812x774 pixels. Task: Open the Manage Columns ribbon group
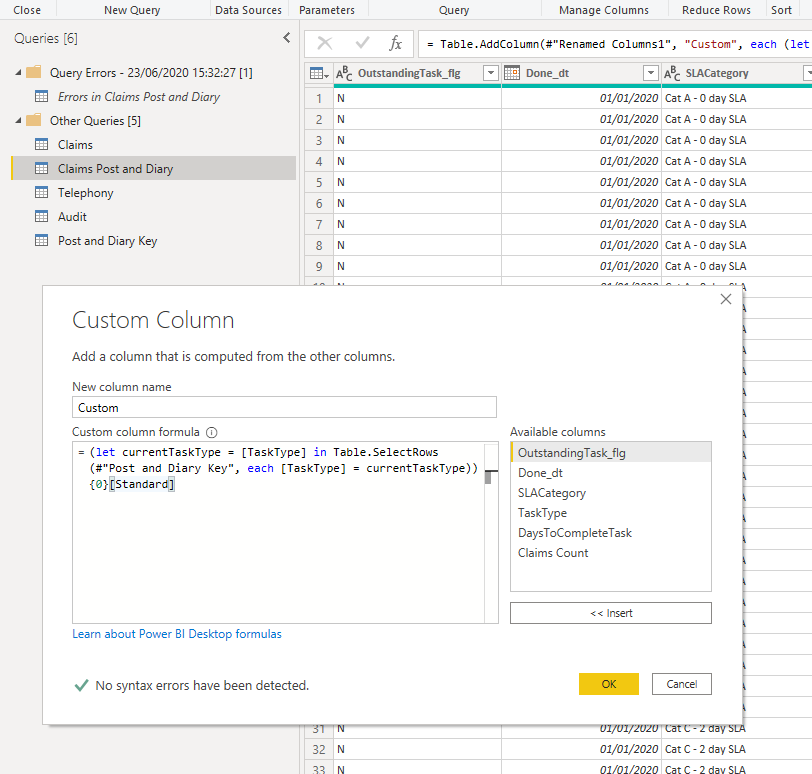[604, 10]
